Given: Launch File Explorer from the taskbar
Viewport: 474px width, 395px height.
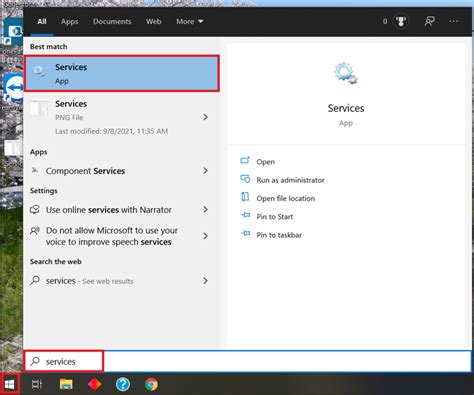Looking at the screenshot, I should click(66, 384).
